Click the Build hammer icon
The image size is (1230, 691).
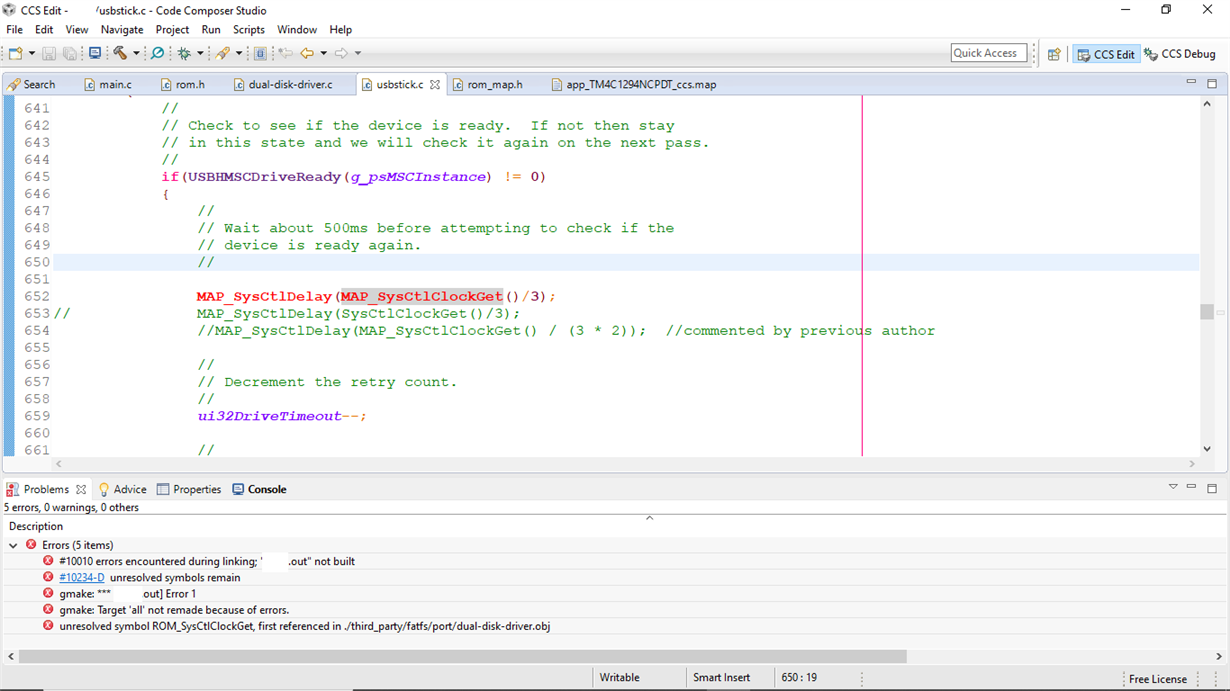click(120, 53)
